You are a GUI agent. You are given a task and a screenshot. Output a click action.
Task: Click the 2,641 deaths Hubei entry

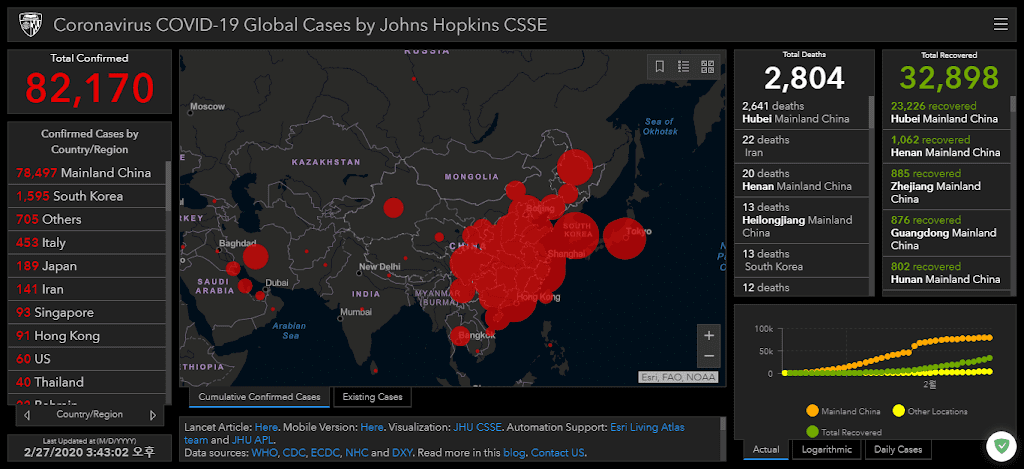pyautogui.click(x=802, y=112)
